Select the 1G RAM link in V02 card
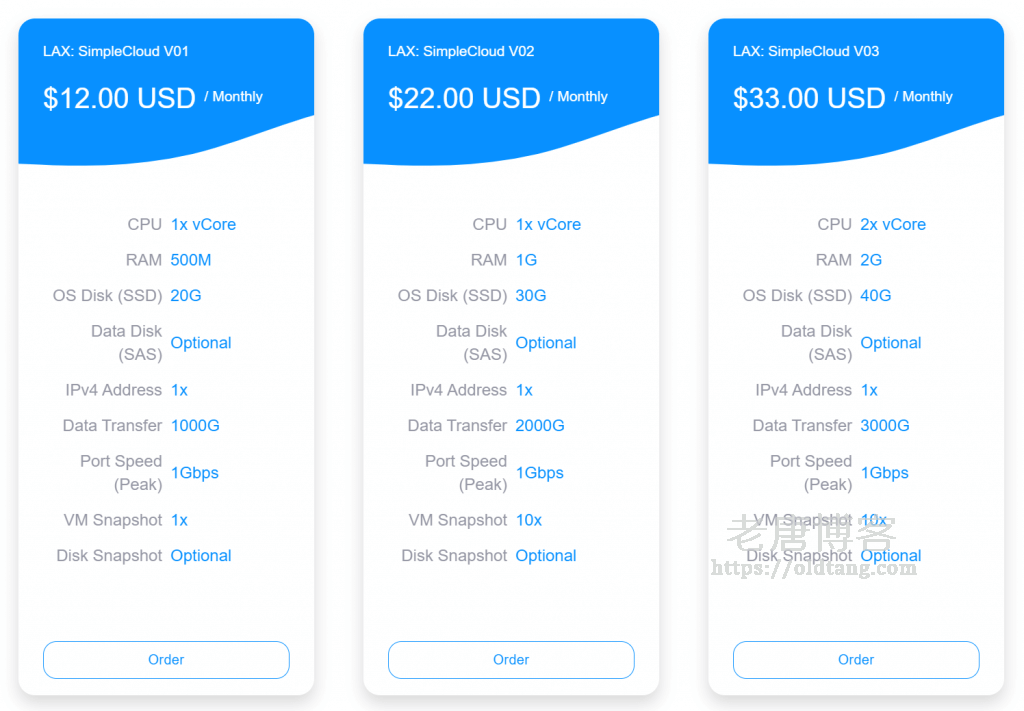The width and height of the screenshot is (1024, 711). [525, 259]
